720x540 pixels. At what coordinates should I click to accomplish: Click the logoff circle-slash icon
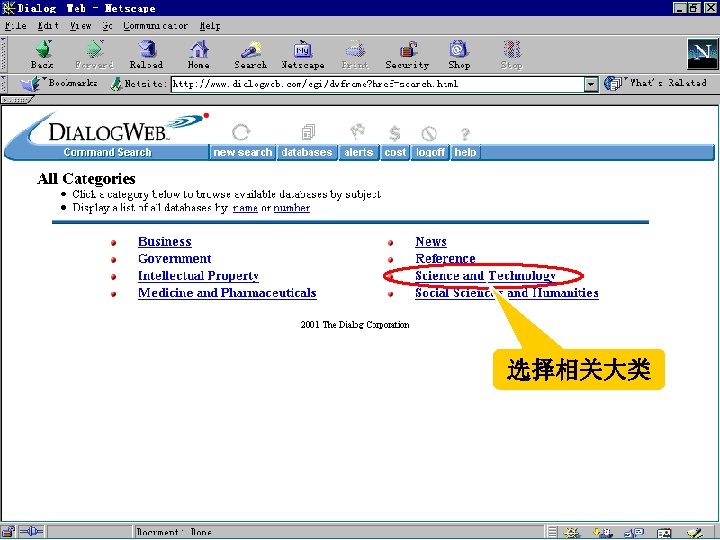point(429,134)
